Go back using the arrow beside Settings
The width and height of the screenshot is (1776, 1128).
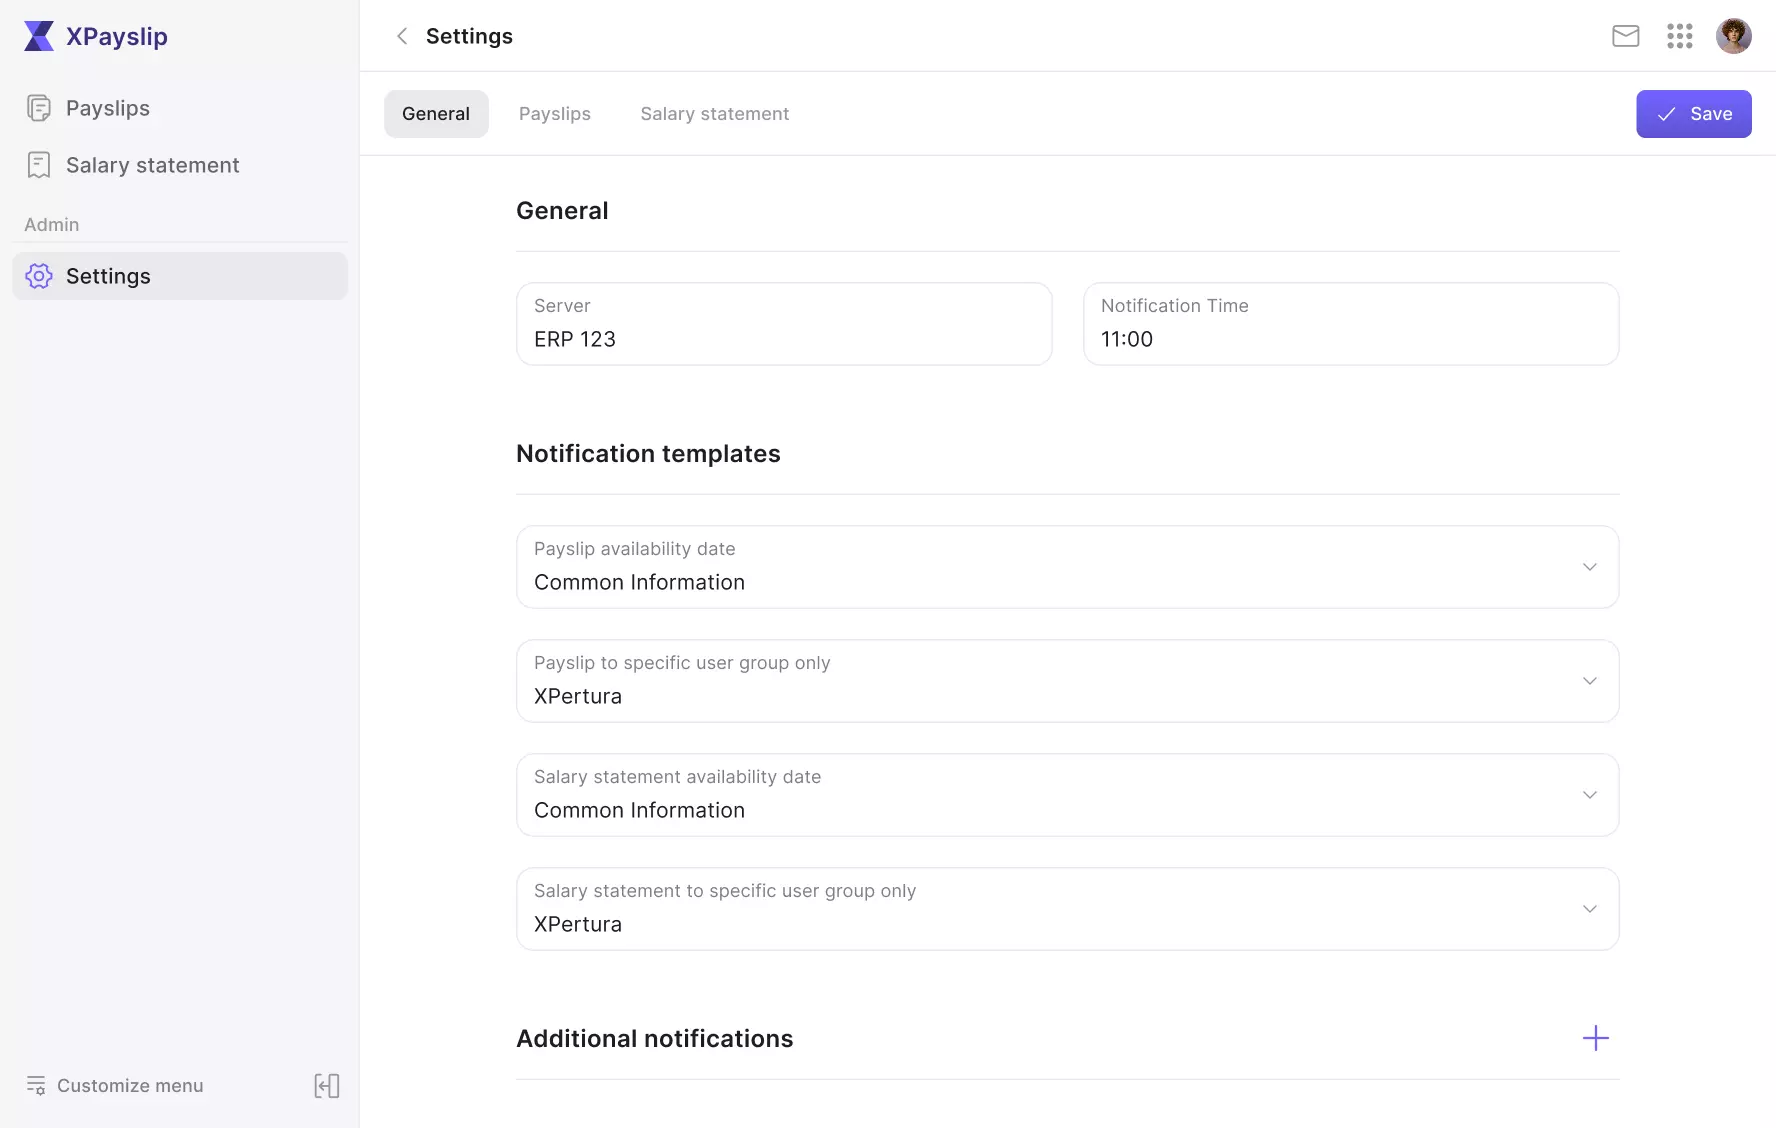coord(402,36)
